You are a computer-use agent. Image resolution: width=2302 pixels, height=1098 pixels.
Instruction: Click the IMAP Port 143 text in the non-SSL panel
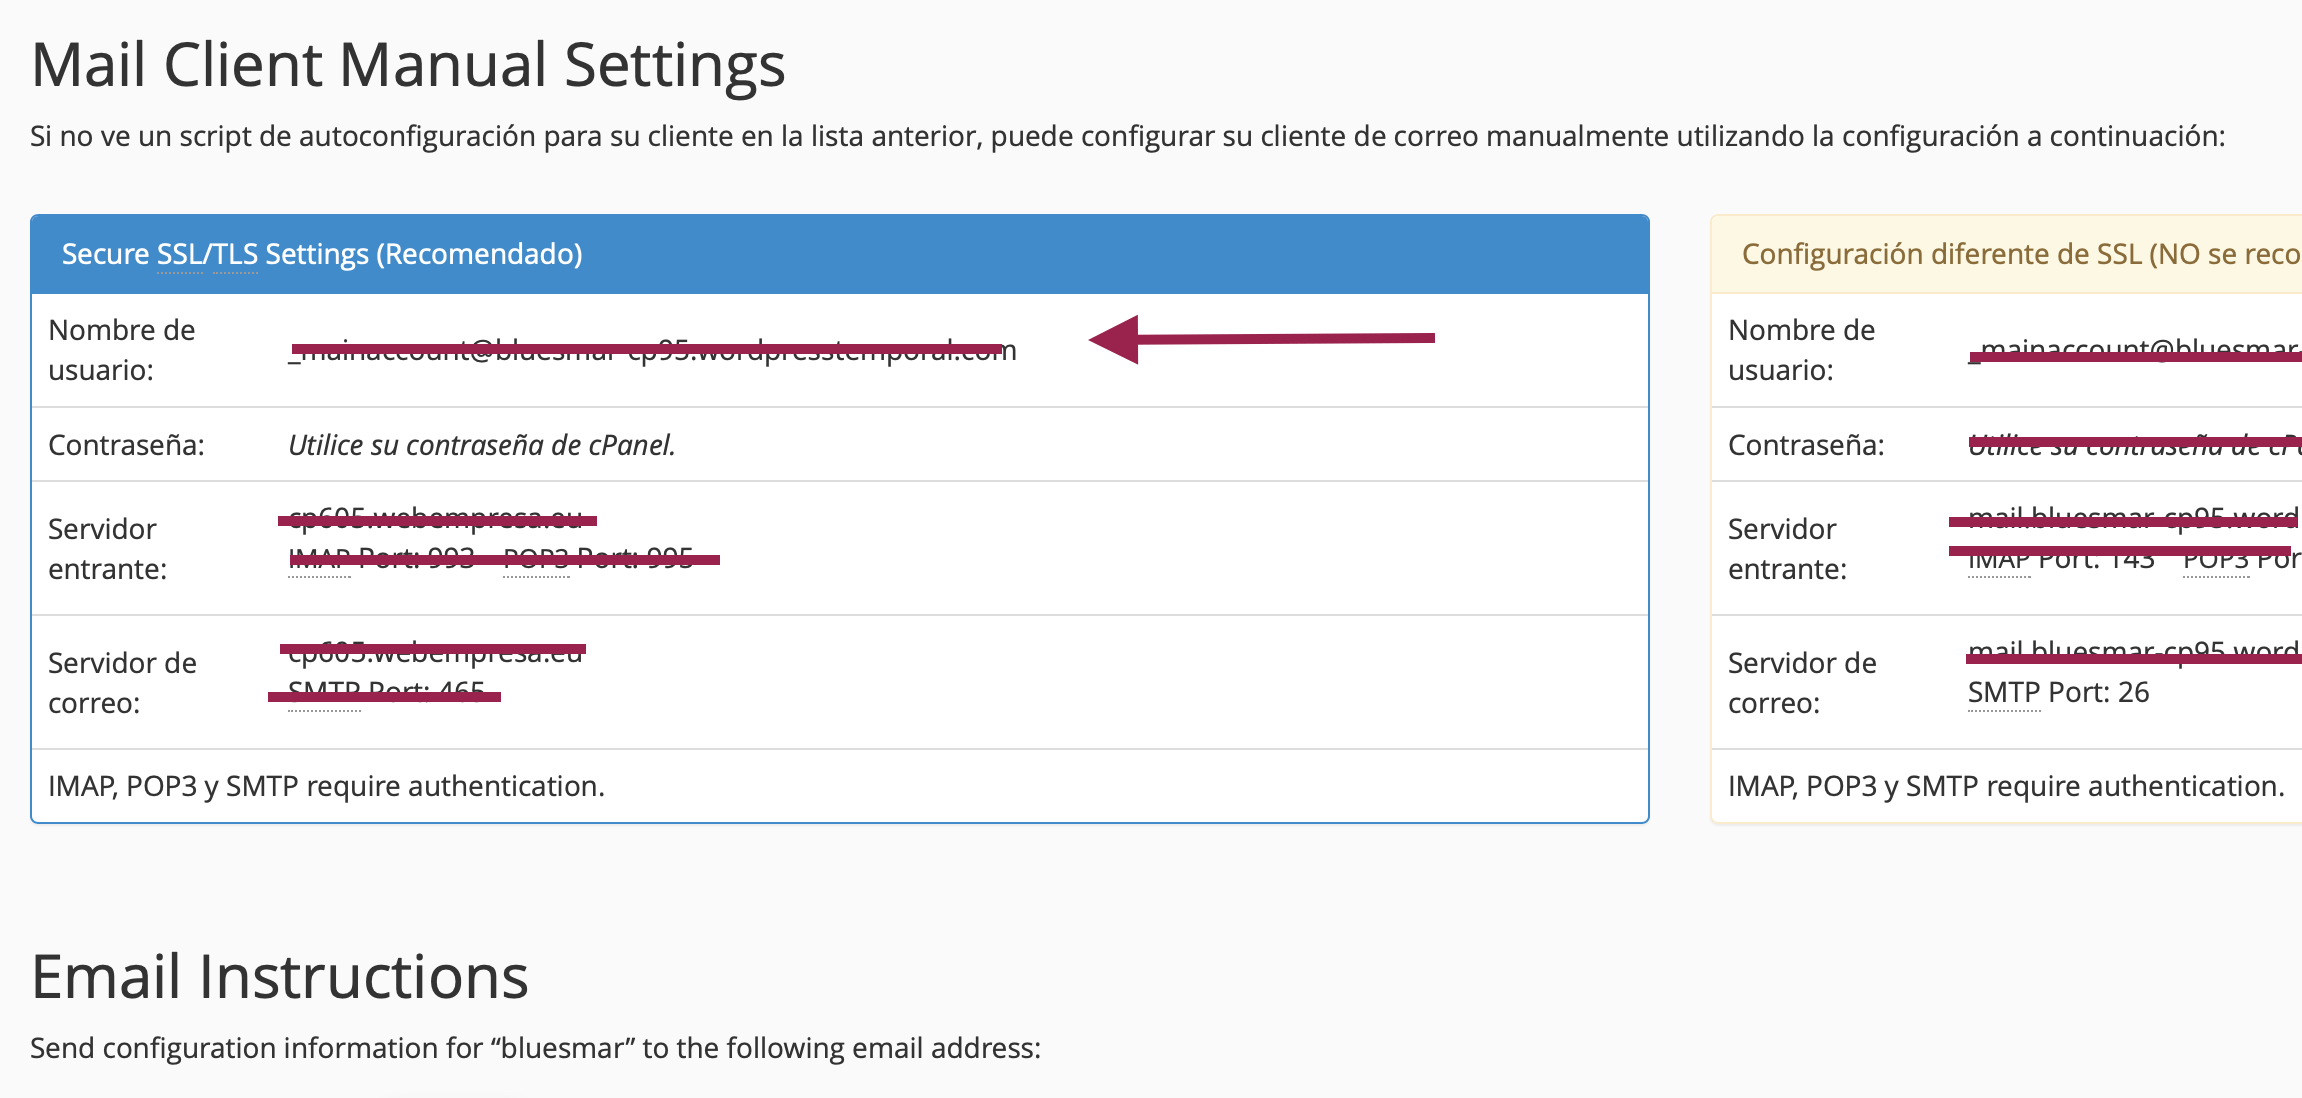click(2061, 558)
